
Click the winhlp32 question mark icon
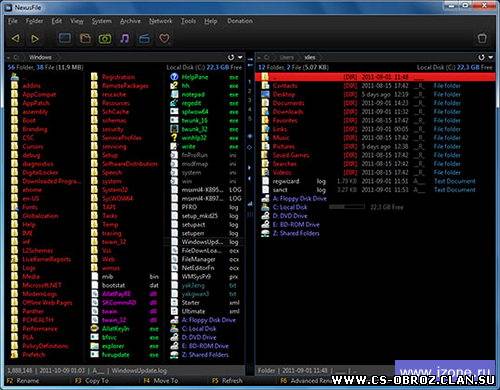click(x=174, y=138)
